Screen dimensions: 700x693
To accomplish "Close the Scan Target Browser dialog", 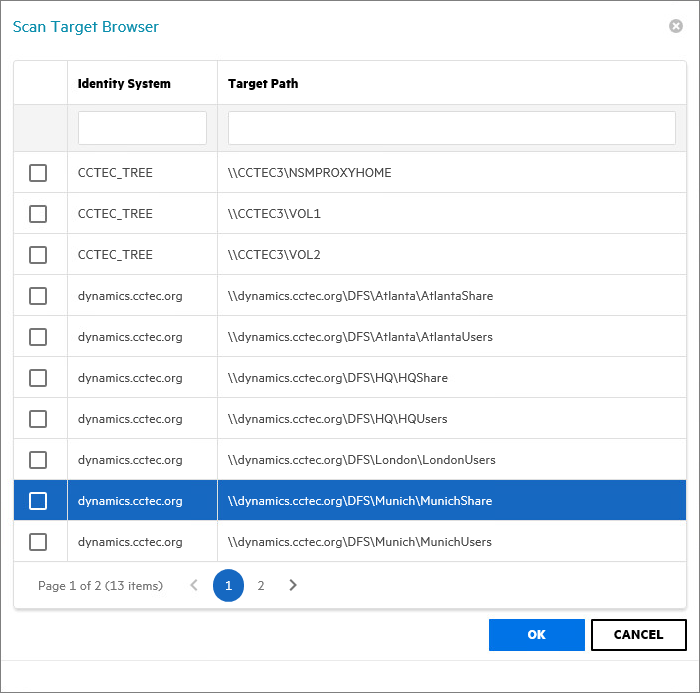I will pos(676,26).
